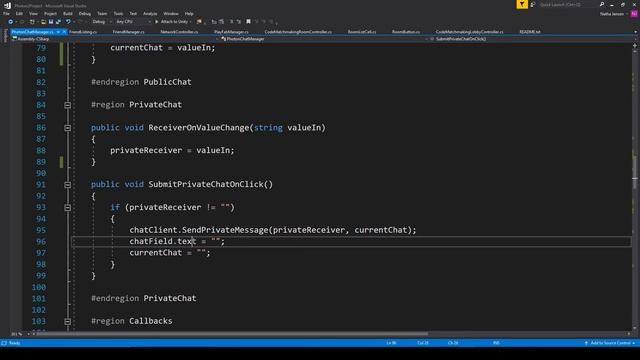Collapse the if block at line 93
This screenshot has width=640, height=360.
(x=68, y=207)
